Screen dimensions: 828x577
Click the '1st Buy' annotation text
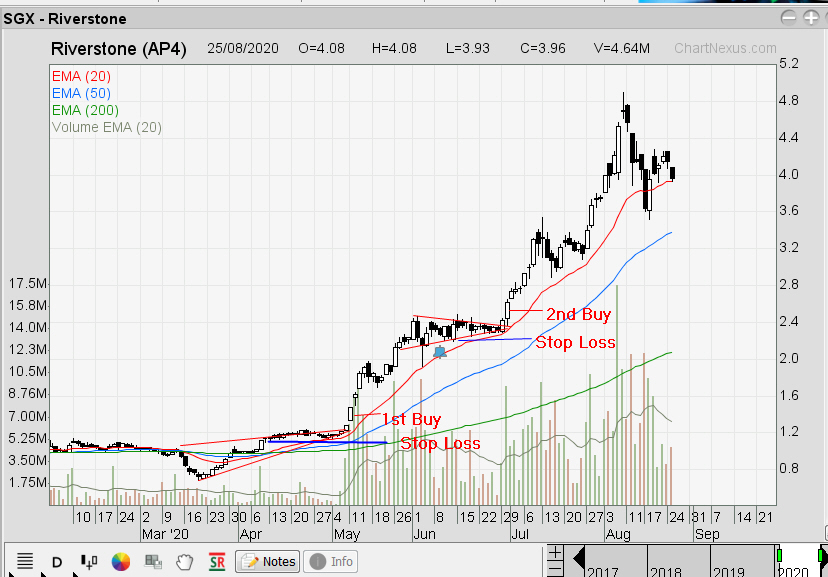click(x=411, y=419)
